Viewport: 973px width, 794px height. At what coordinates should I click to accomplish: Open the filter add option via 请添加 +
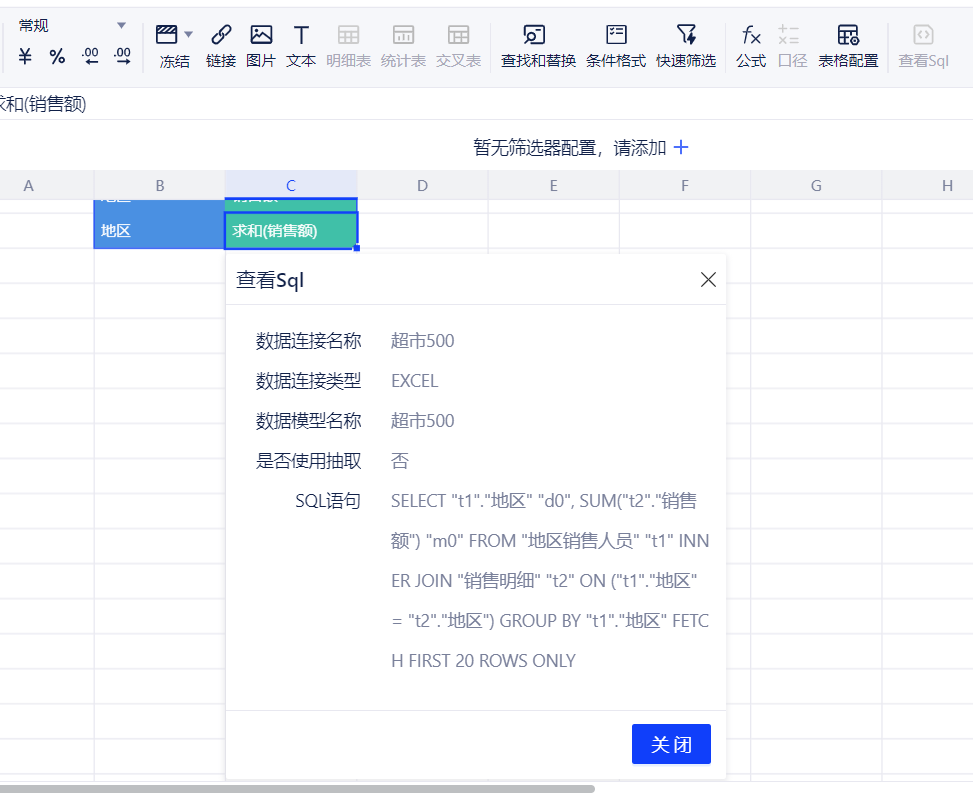pyautogui.click(x=681, y=146)
